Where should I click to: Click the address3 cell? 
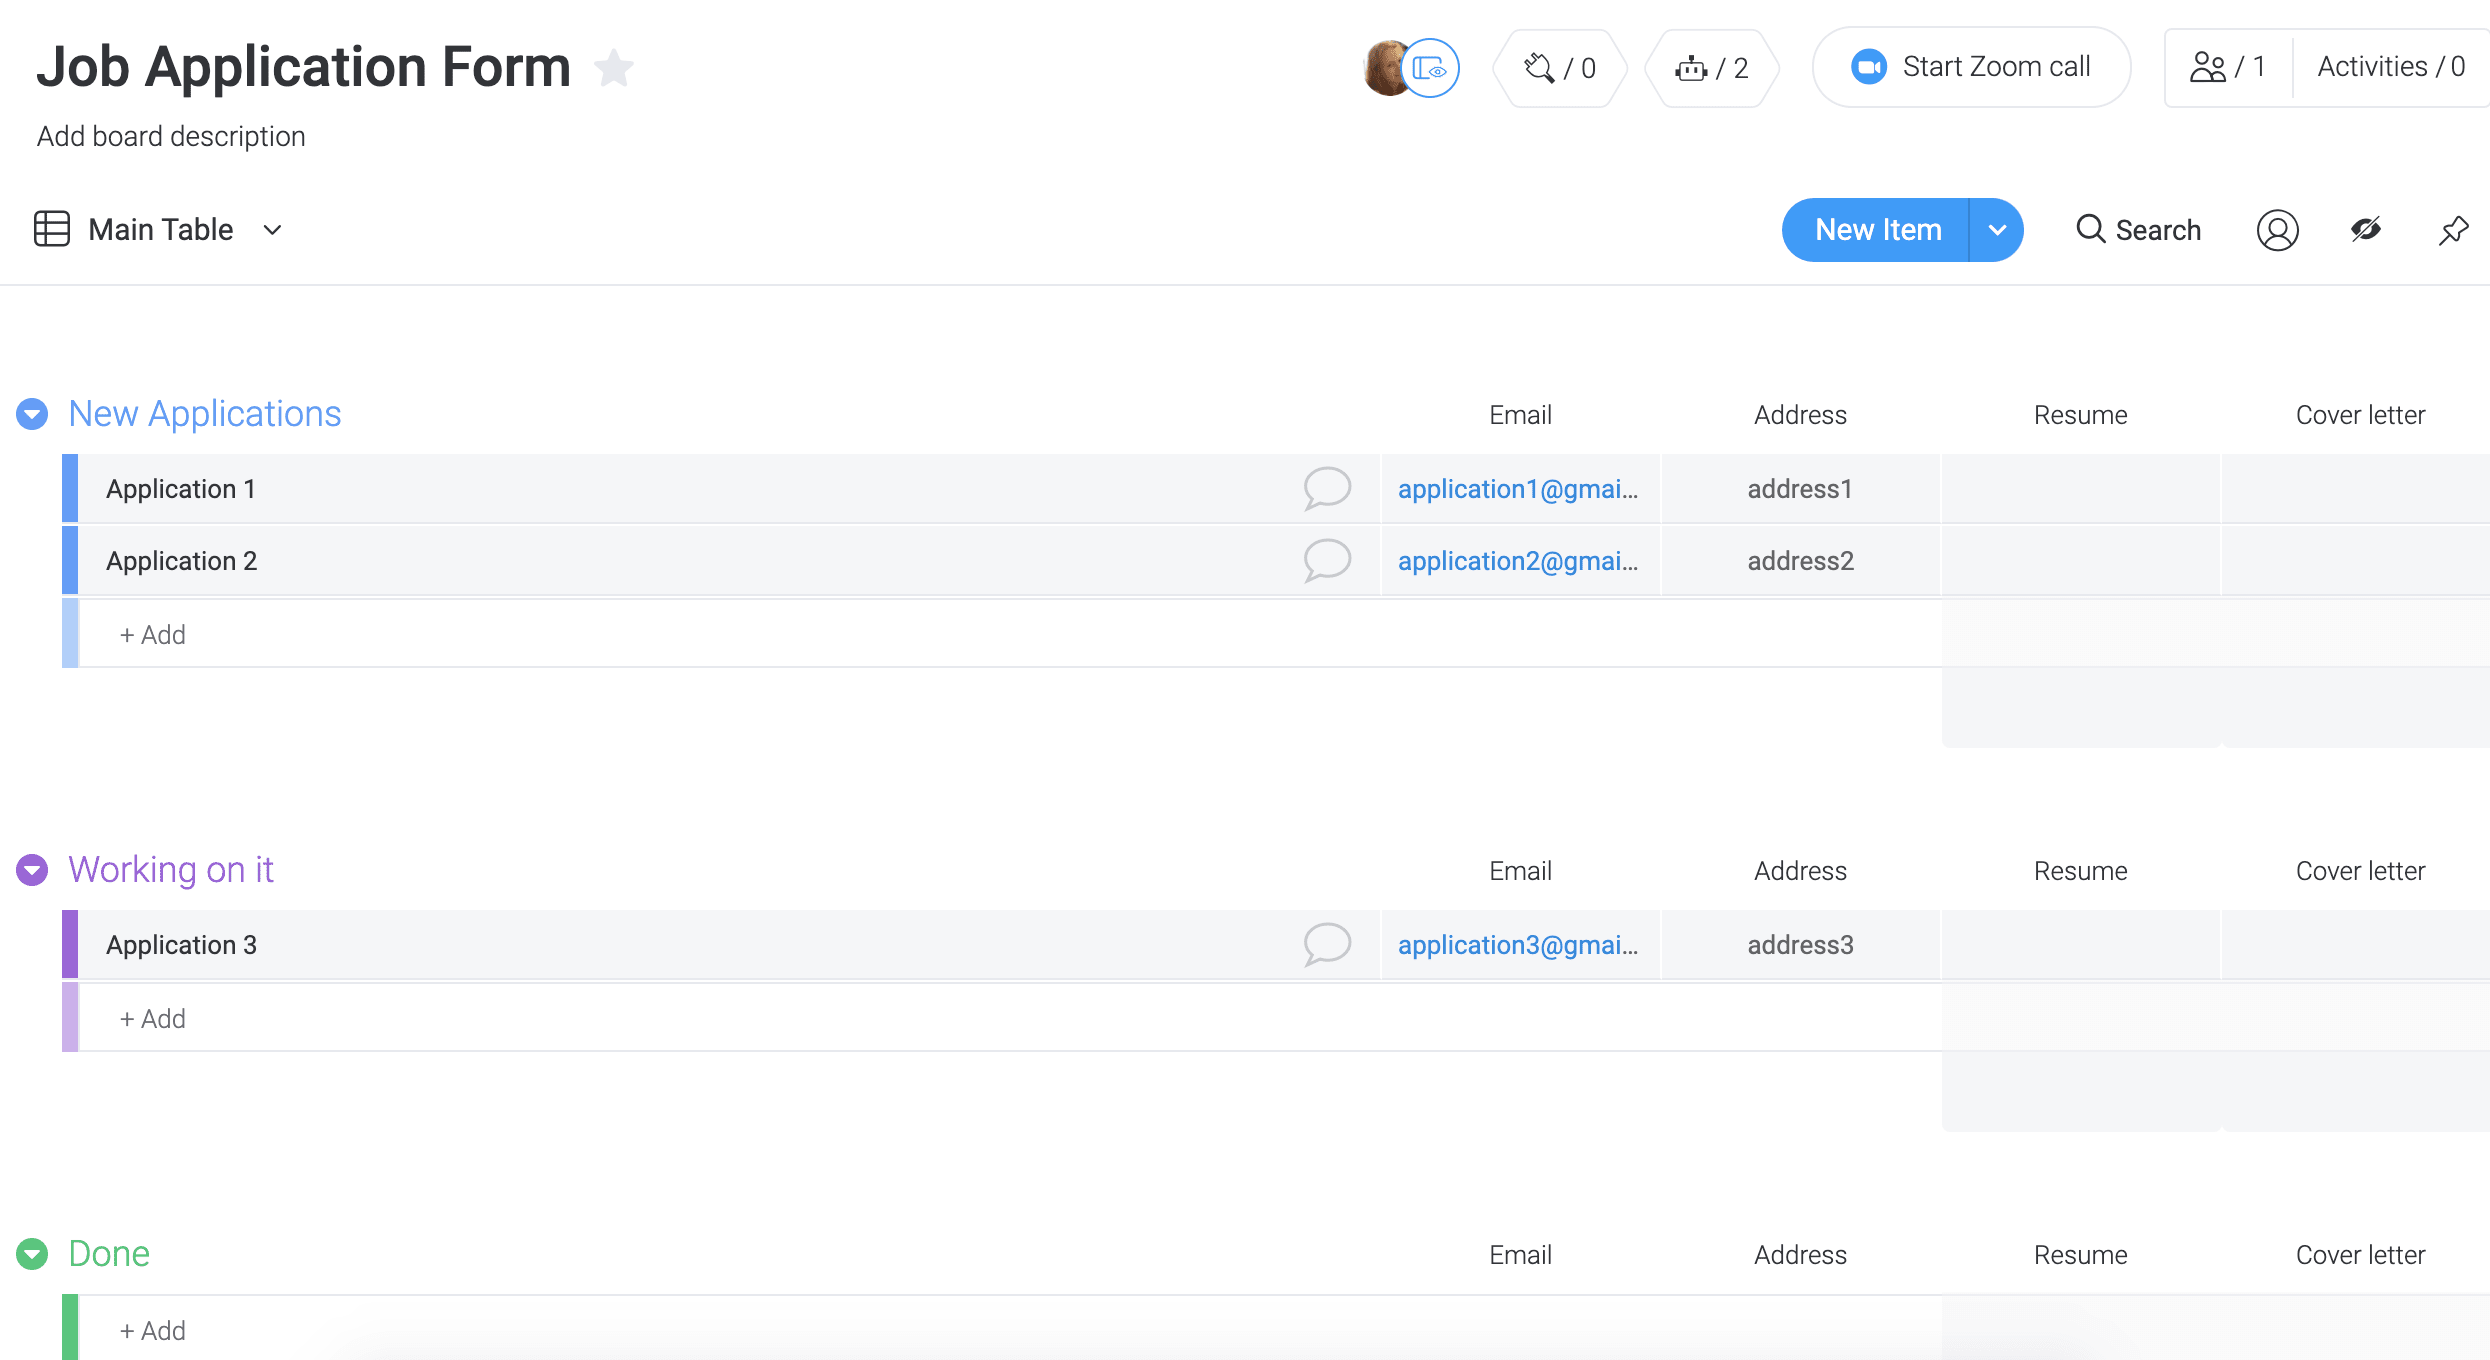pos(1800,945)
